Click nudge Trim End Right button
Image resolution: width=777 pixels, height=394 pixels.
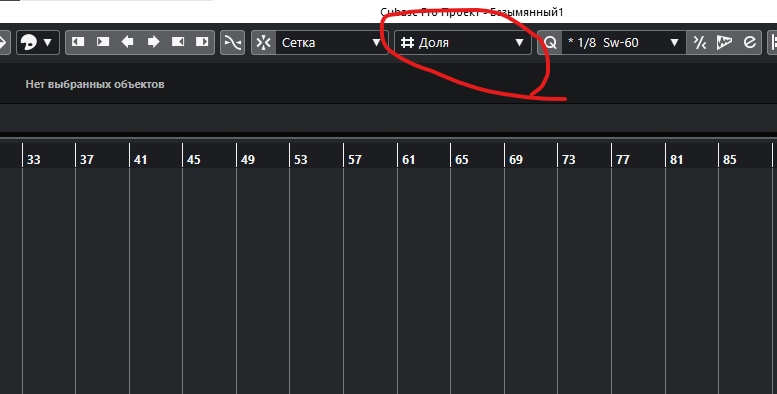202,42
